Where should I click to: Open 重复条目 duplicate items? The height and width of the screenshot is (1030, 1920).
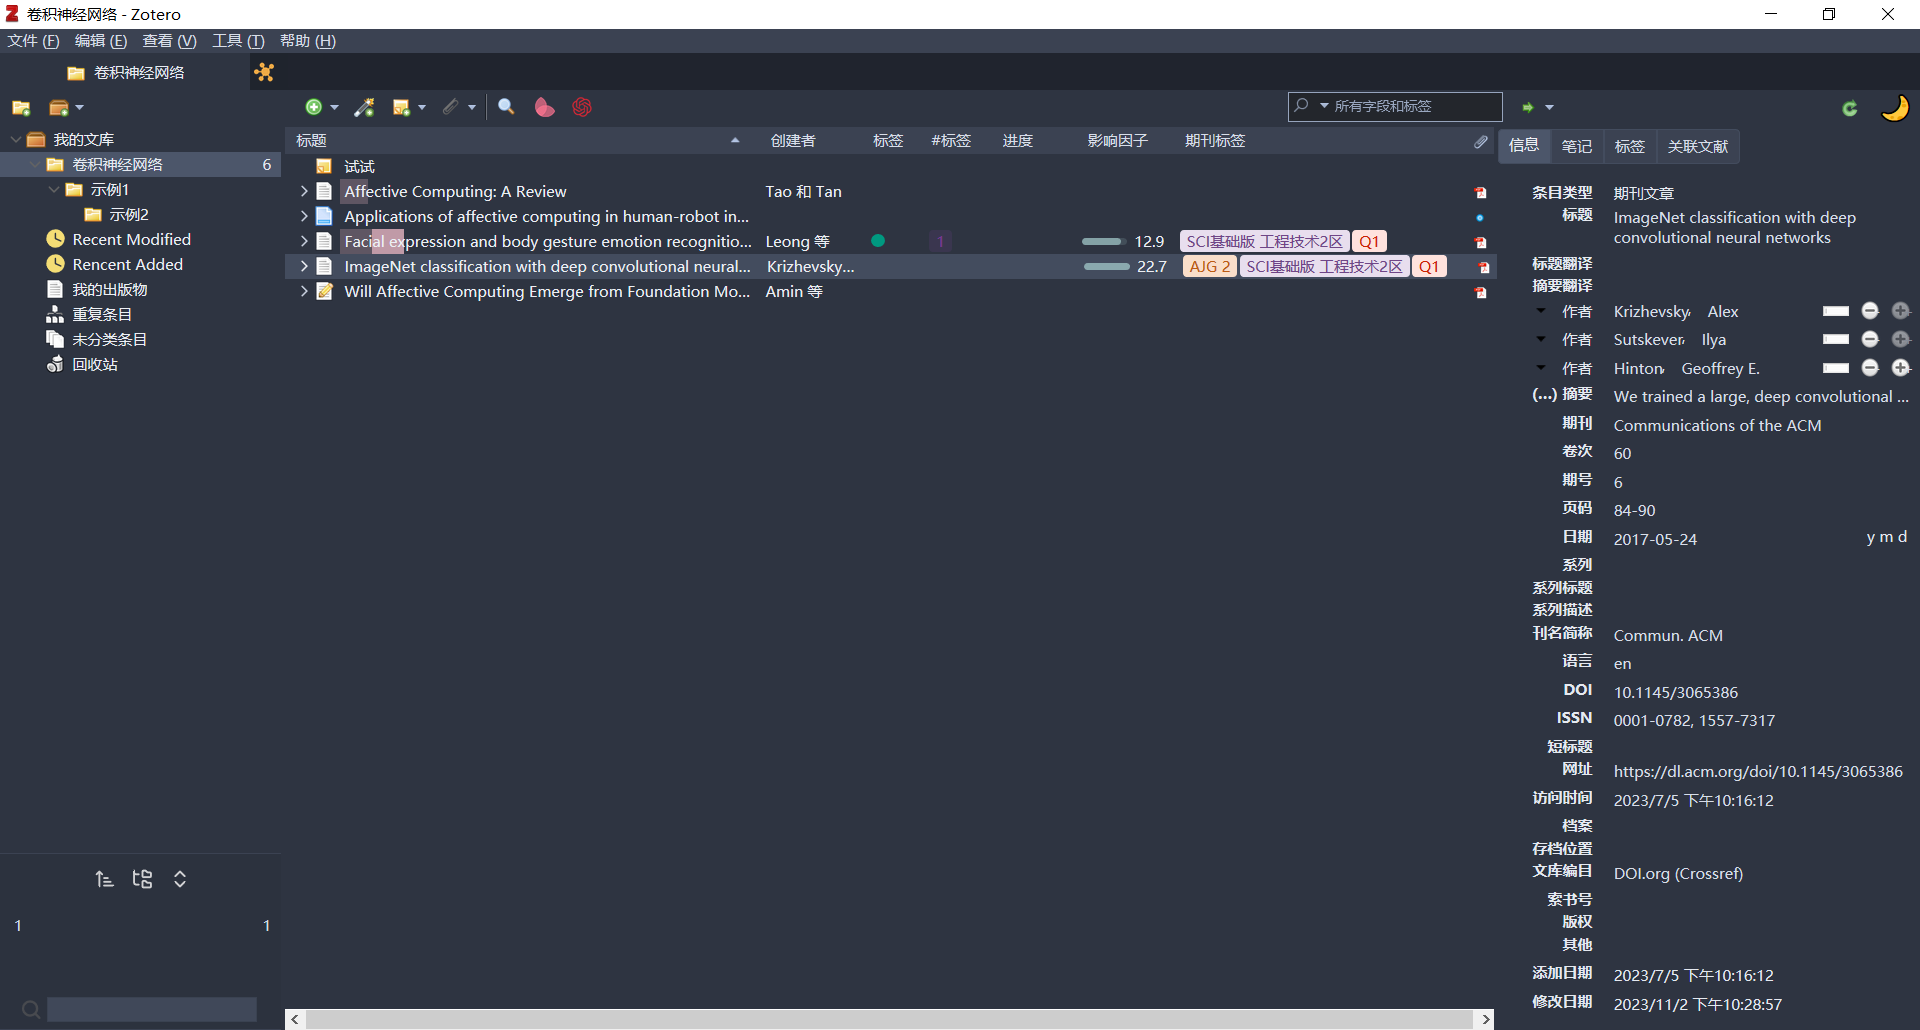102,314
